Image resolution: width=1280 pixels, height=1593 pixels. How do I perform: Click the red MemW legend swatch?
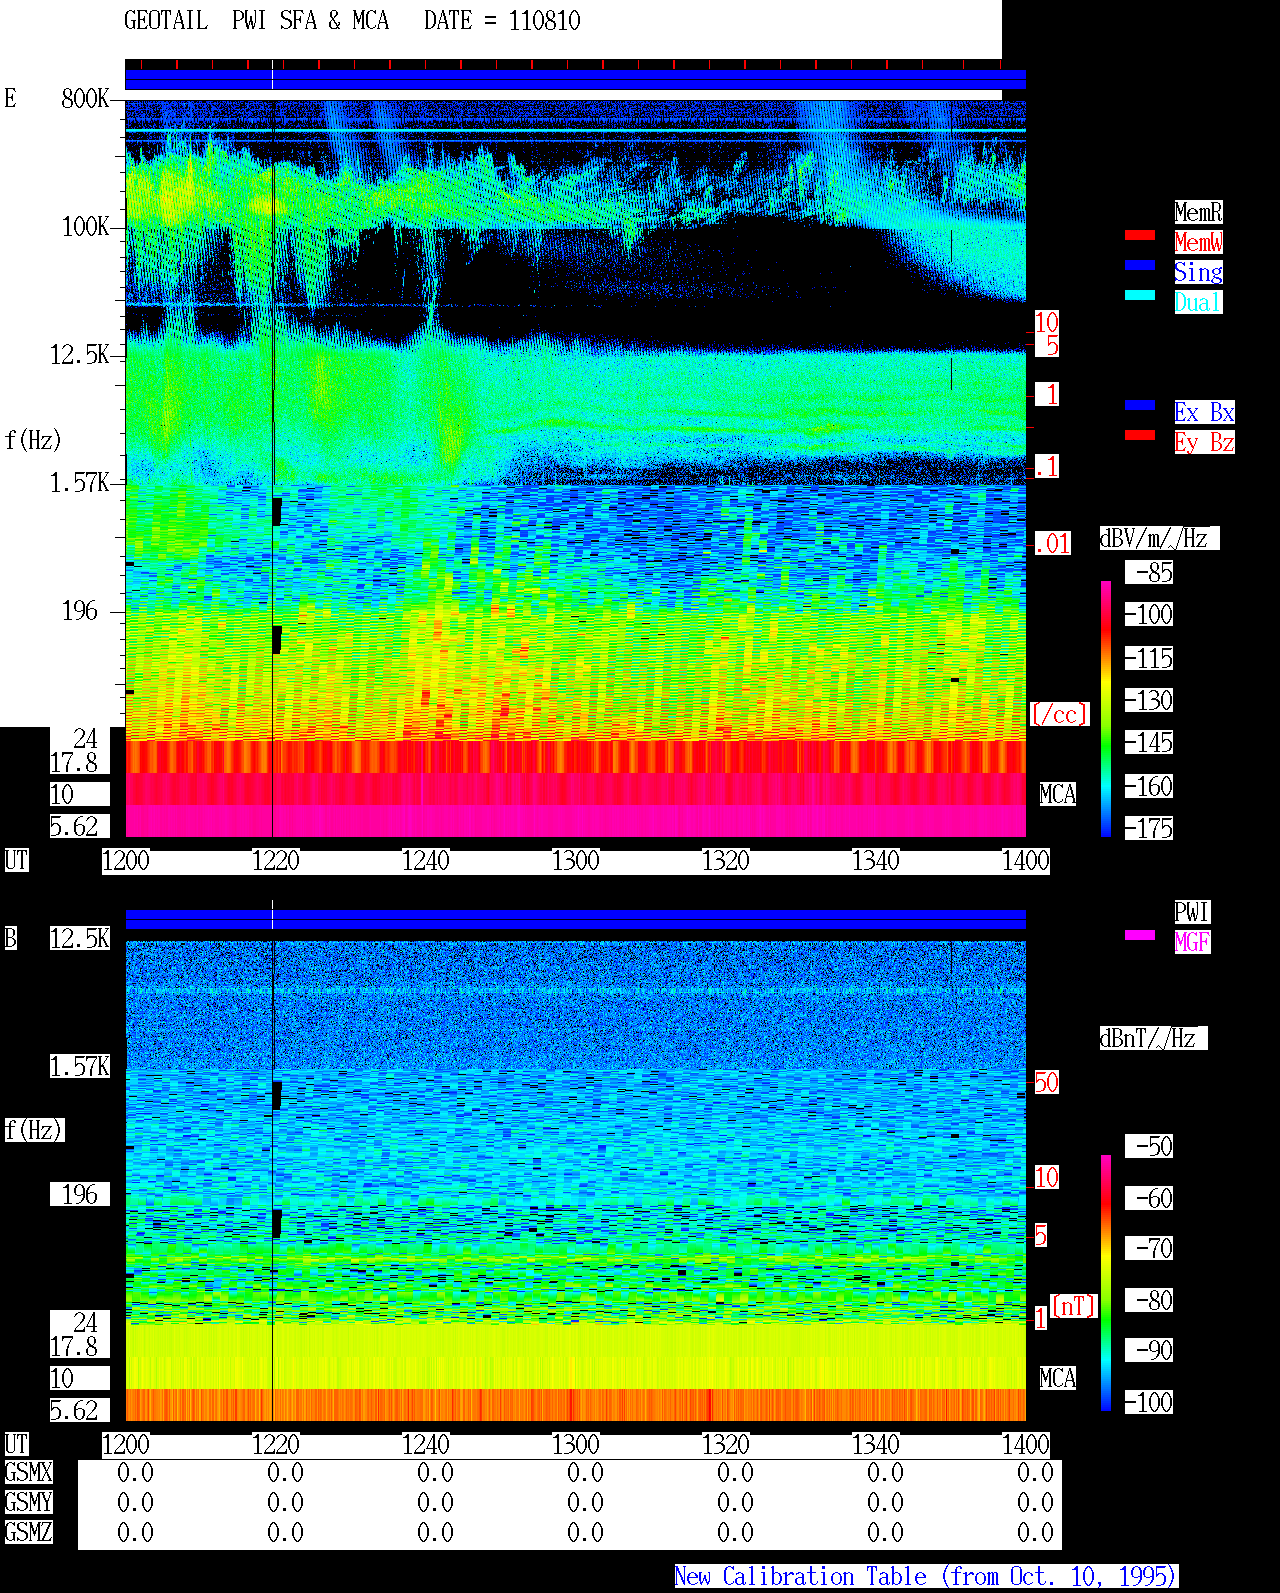pos(1140,235)
